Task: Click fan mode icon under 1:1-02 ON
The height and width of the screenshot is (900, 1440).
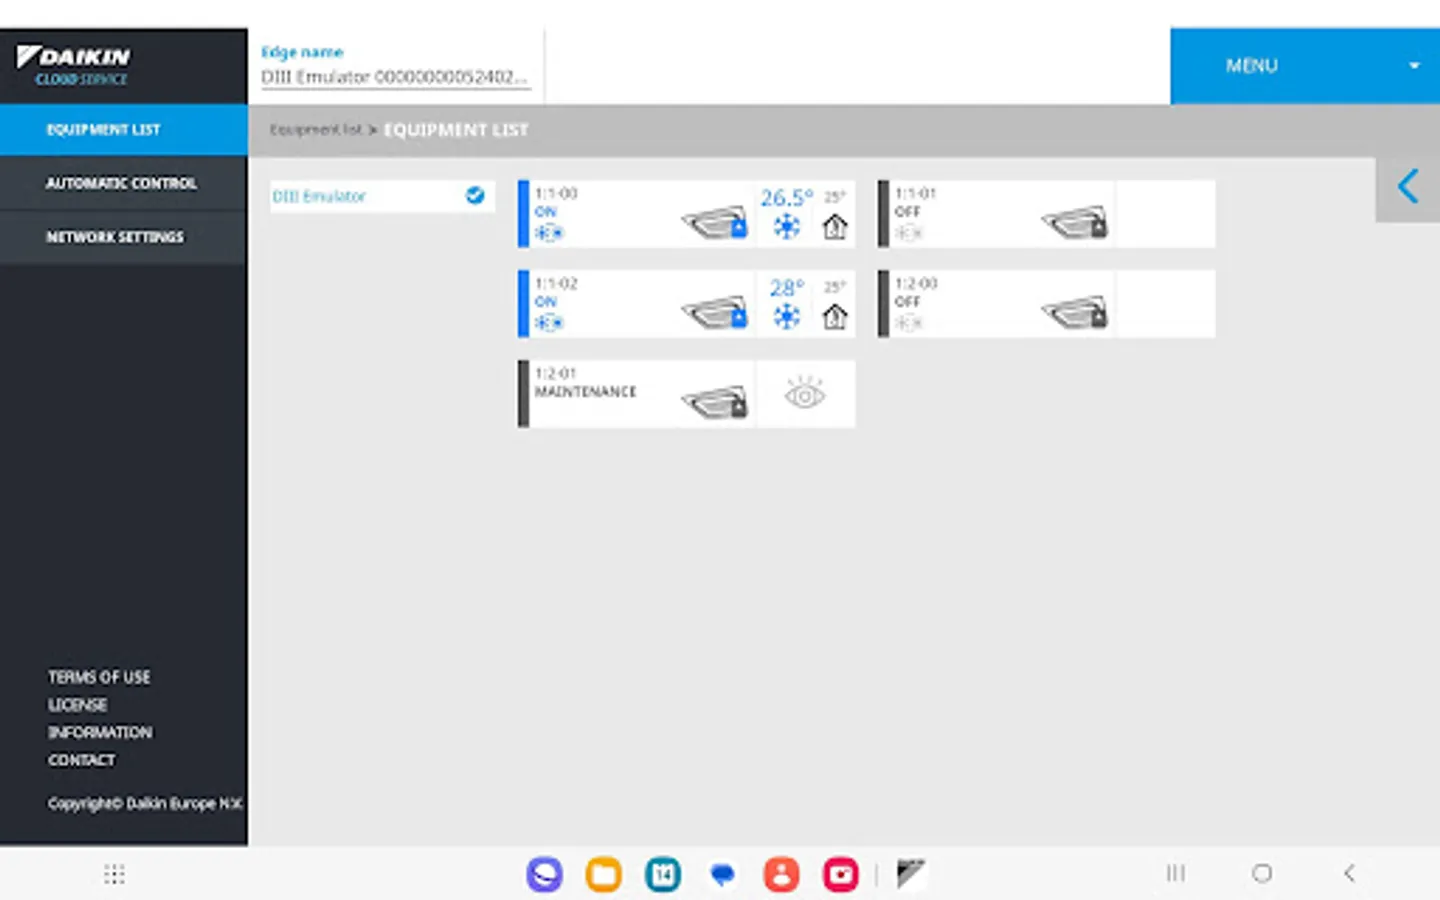Action: tap(549, 323)
